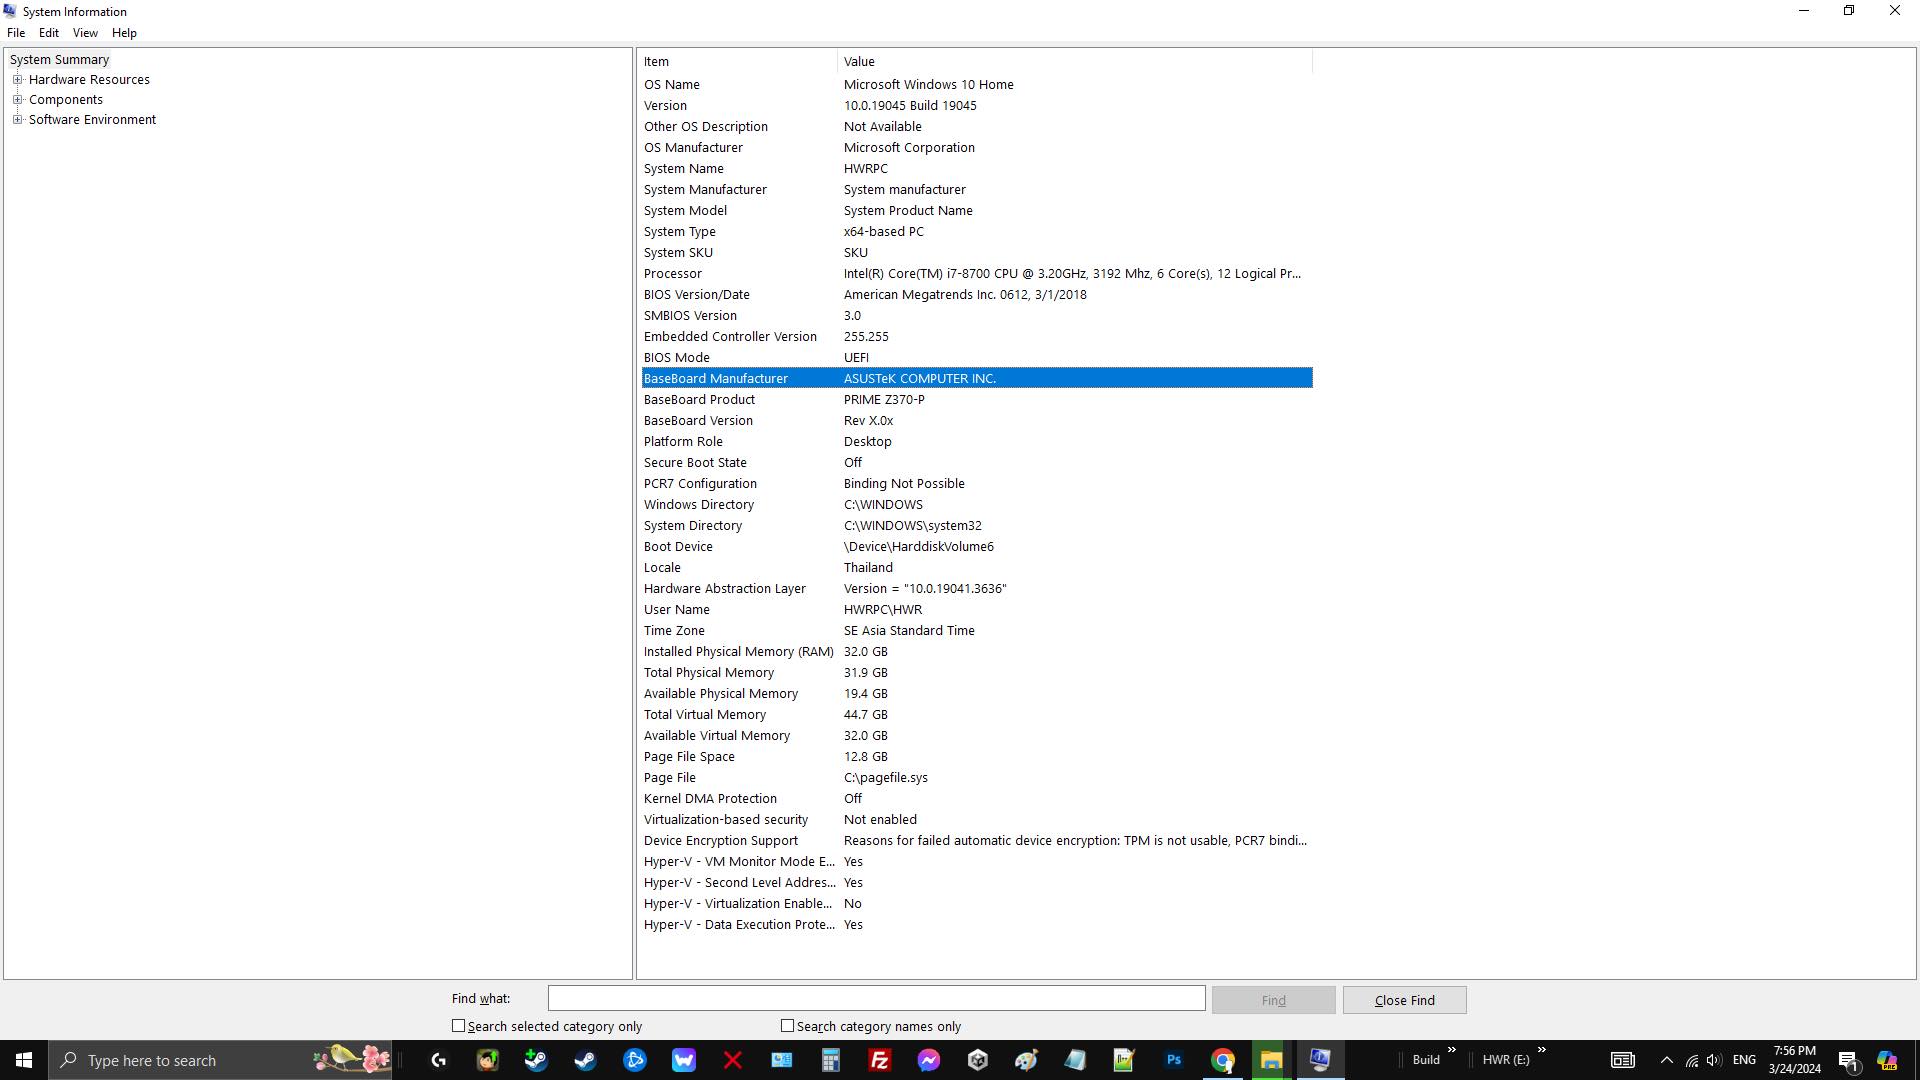The width and height of the screenshot is (1920, 1080).
Task: Open the notification center
Action: pyautogui.click(x=1849, y=1060)
